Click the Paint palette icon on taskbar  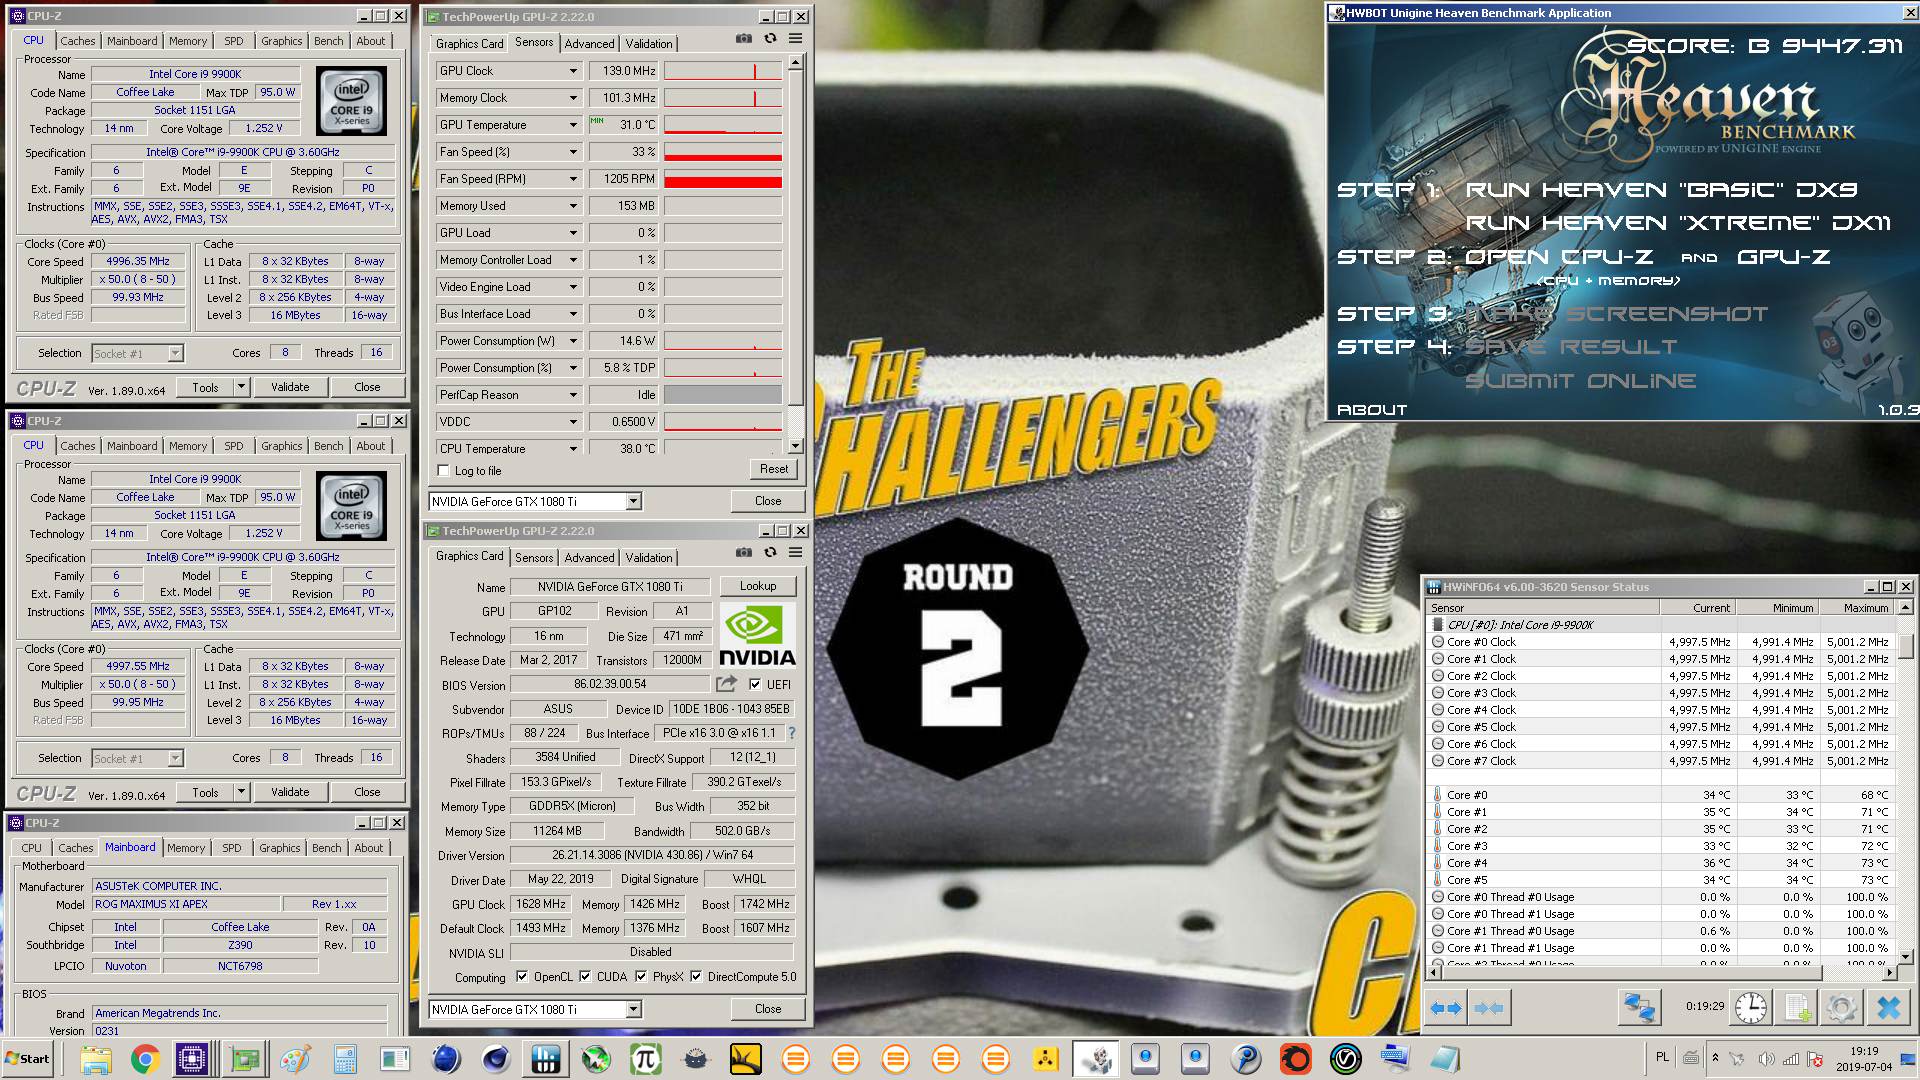coord(295,1059)
